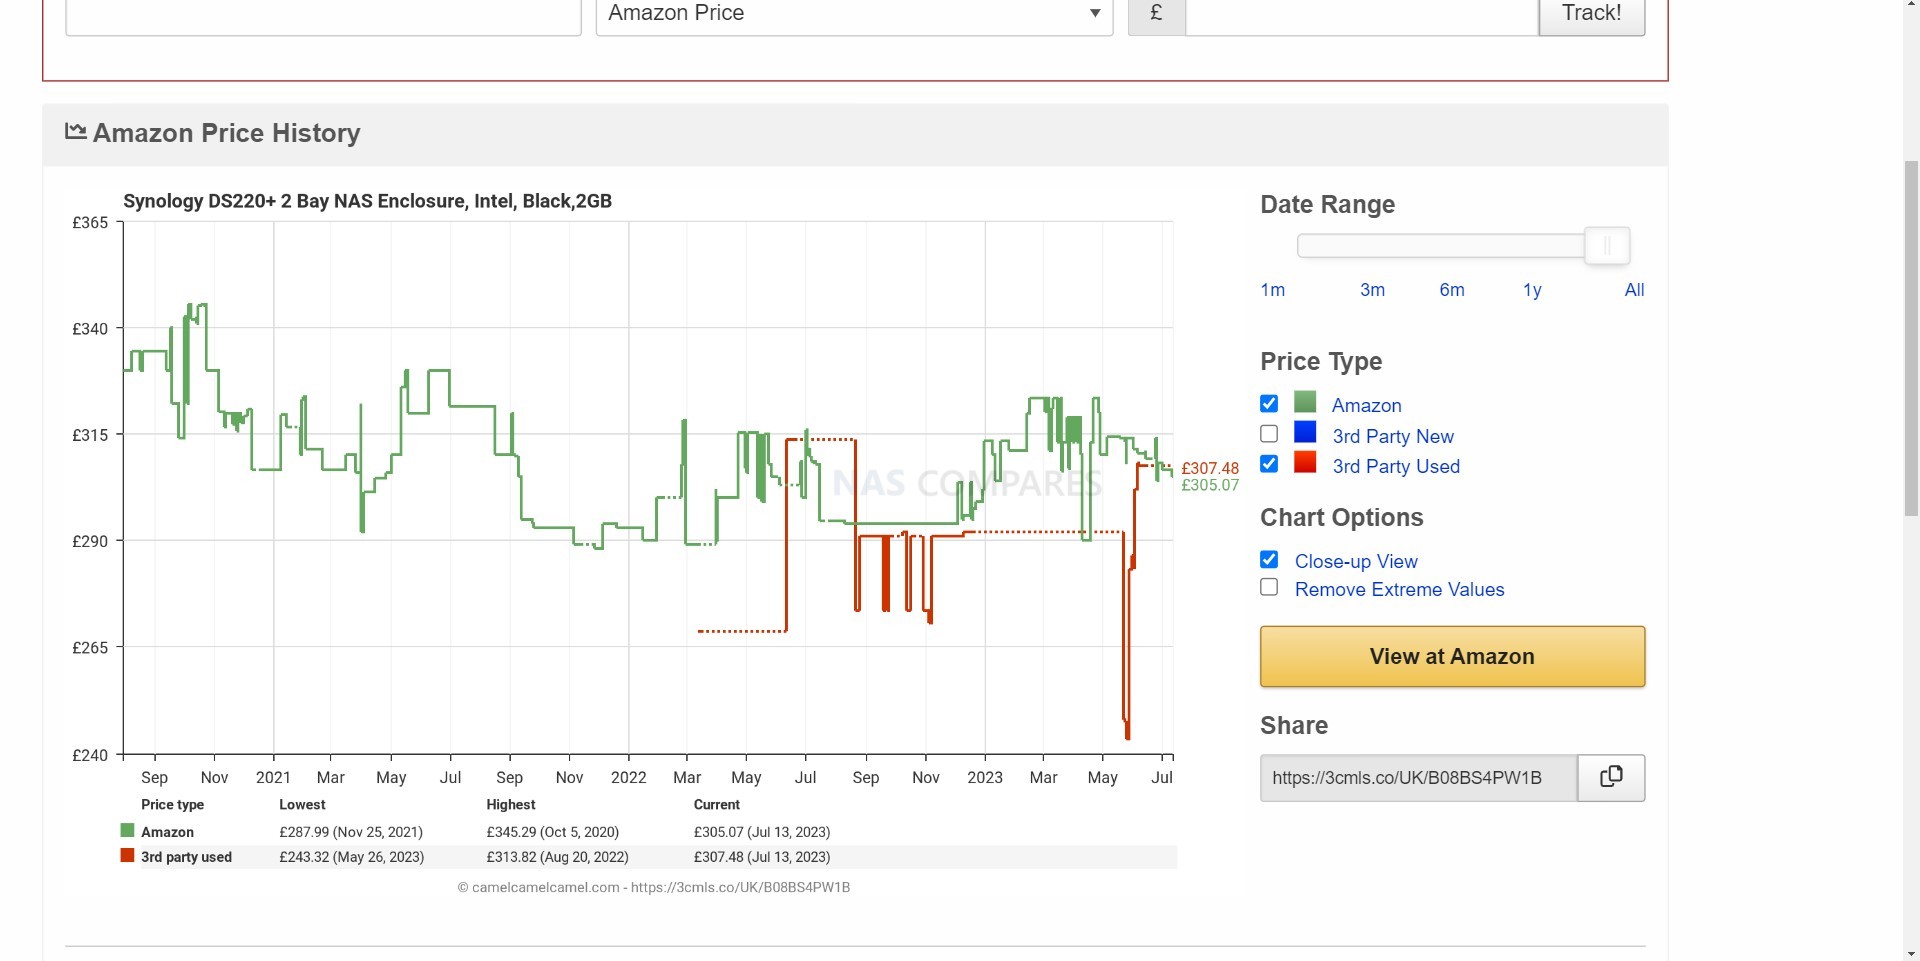Click the View at Amazon button

[1452, 657]
